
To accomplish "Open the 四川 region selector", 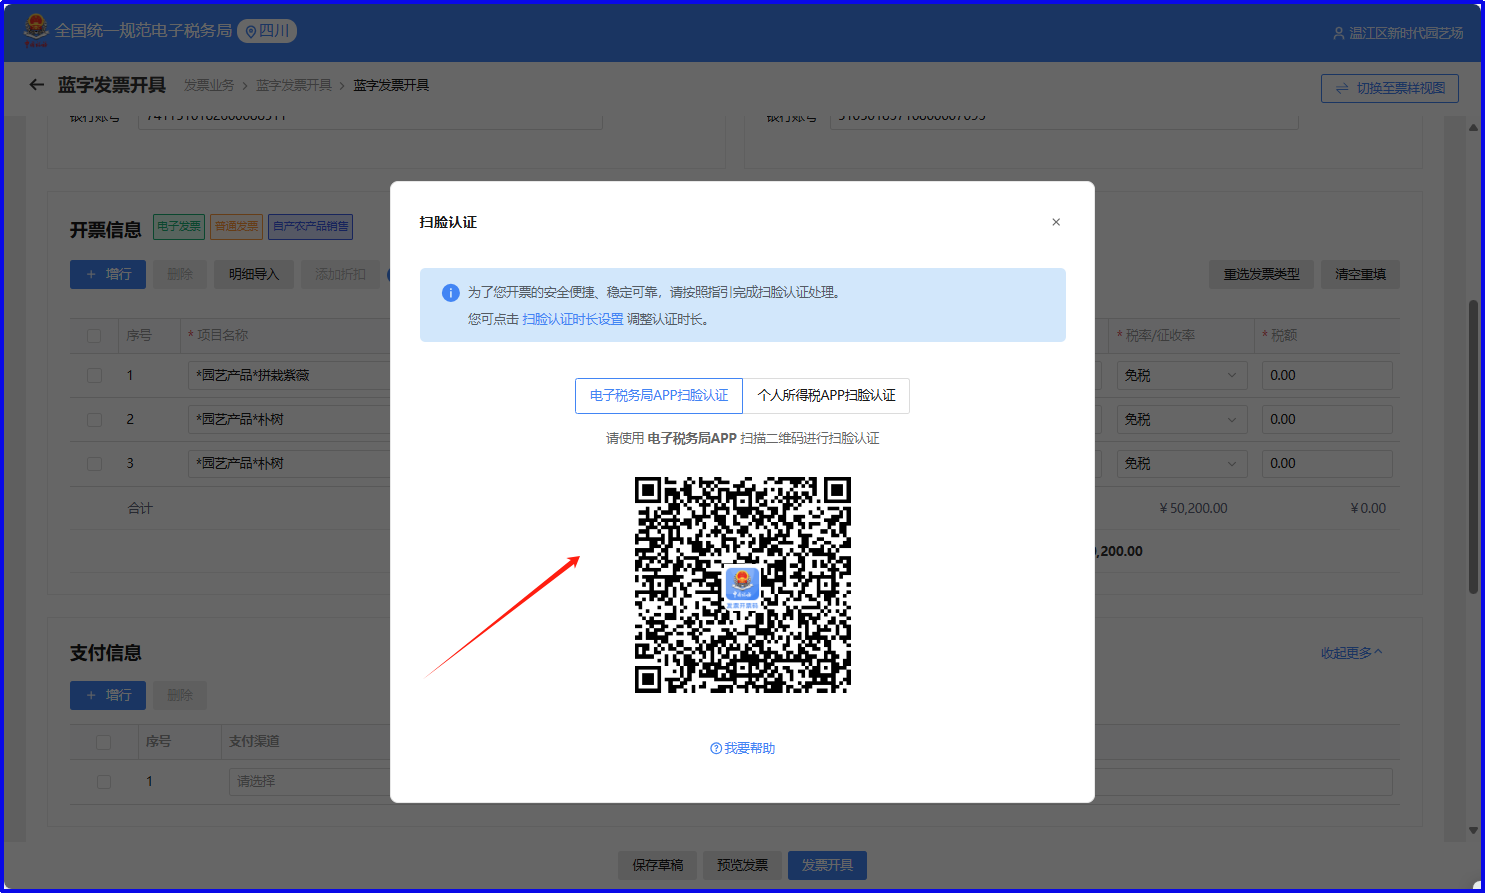I will 267,31.
